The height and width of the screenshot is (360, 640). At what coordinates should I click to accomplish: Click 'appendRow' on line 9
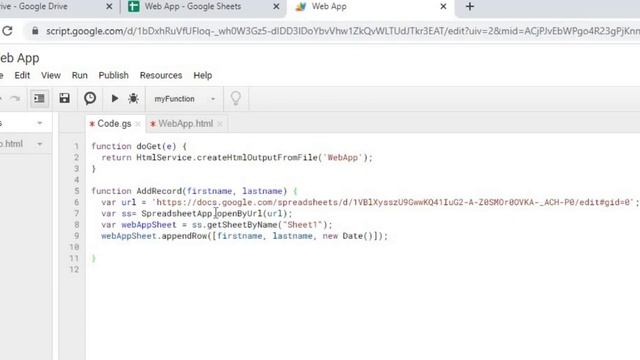point(184,236)
